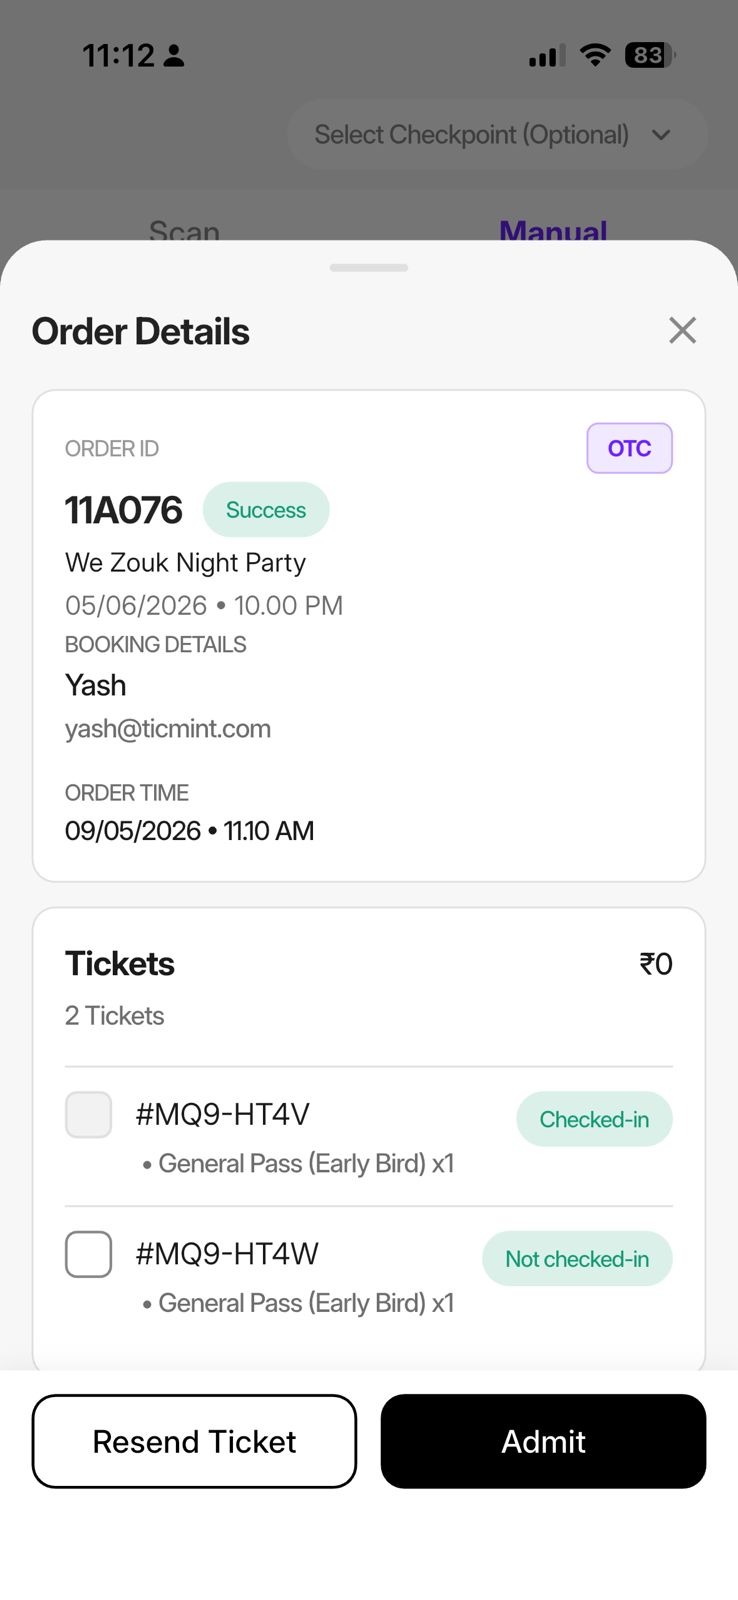
Task: Click the checkpoint dropdown chevron arrow
Action: (661, 134)
